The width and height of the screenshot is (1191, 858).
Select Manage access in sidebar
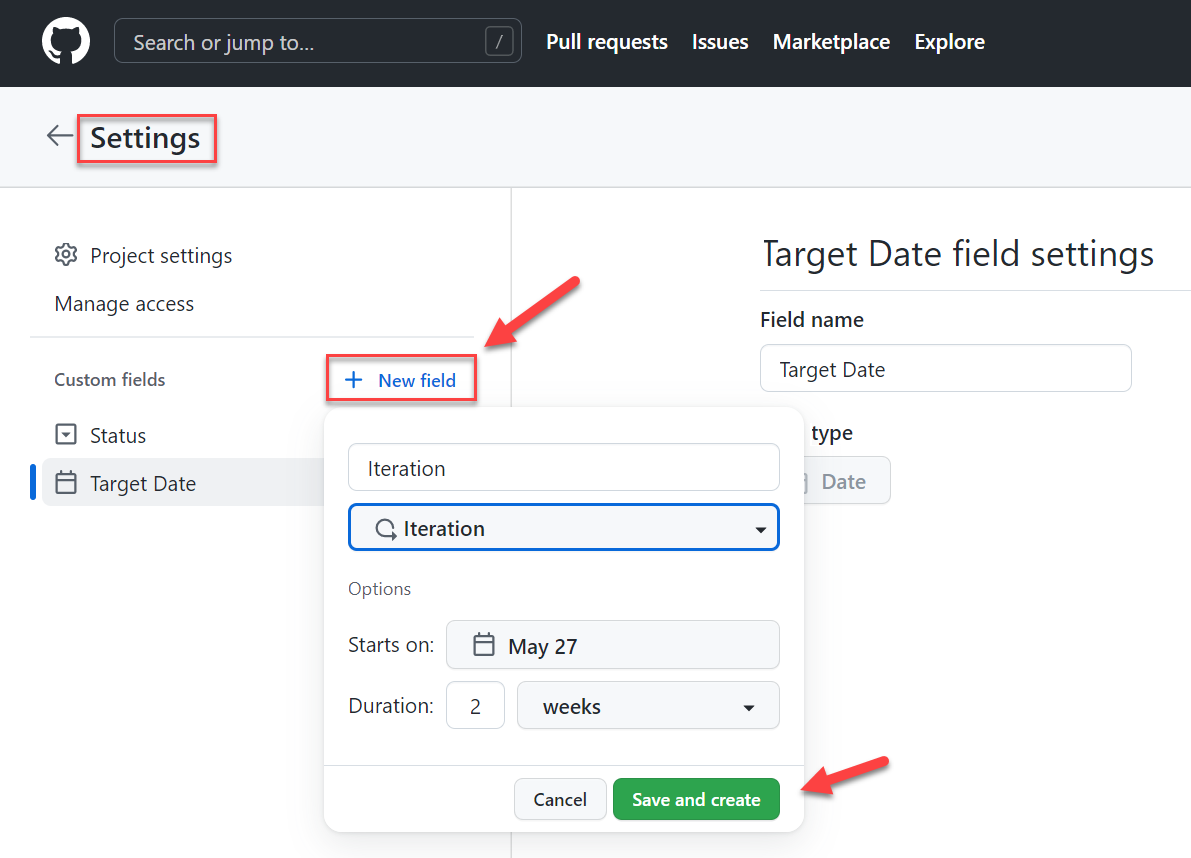(124, 304)
